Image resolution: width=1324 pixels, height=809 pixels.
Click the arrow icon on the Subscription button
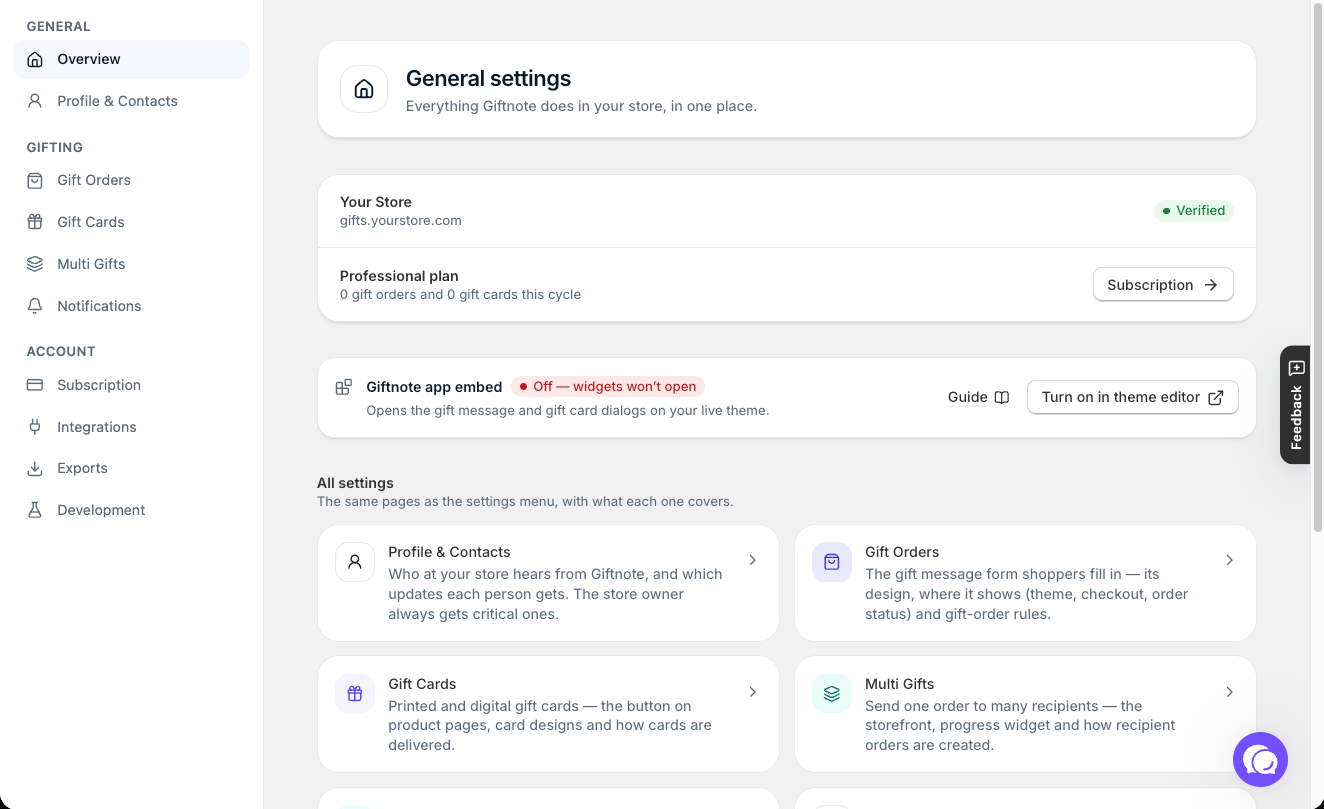click(x=1211, y=285)
